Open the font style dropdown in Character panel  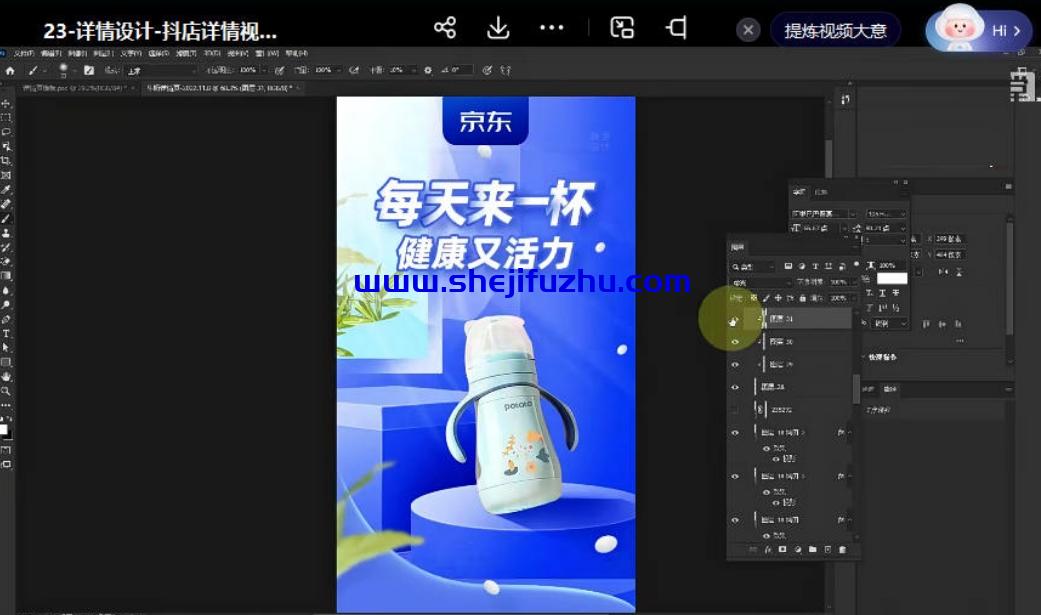pyautogui.click(x=886, y=214)
